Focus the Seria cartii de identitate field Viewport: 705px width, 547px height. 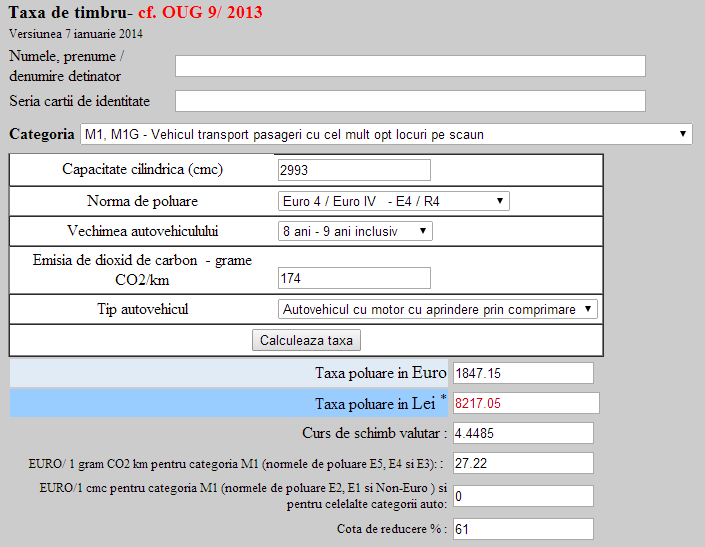click(410, 101)
